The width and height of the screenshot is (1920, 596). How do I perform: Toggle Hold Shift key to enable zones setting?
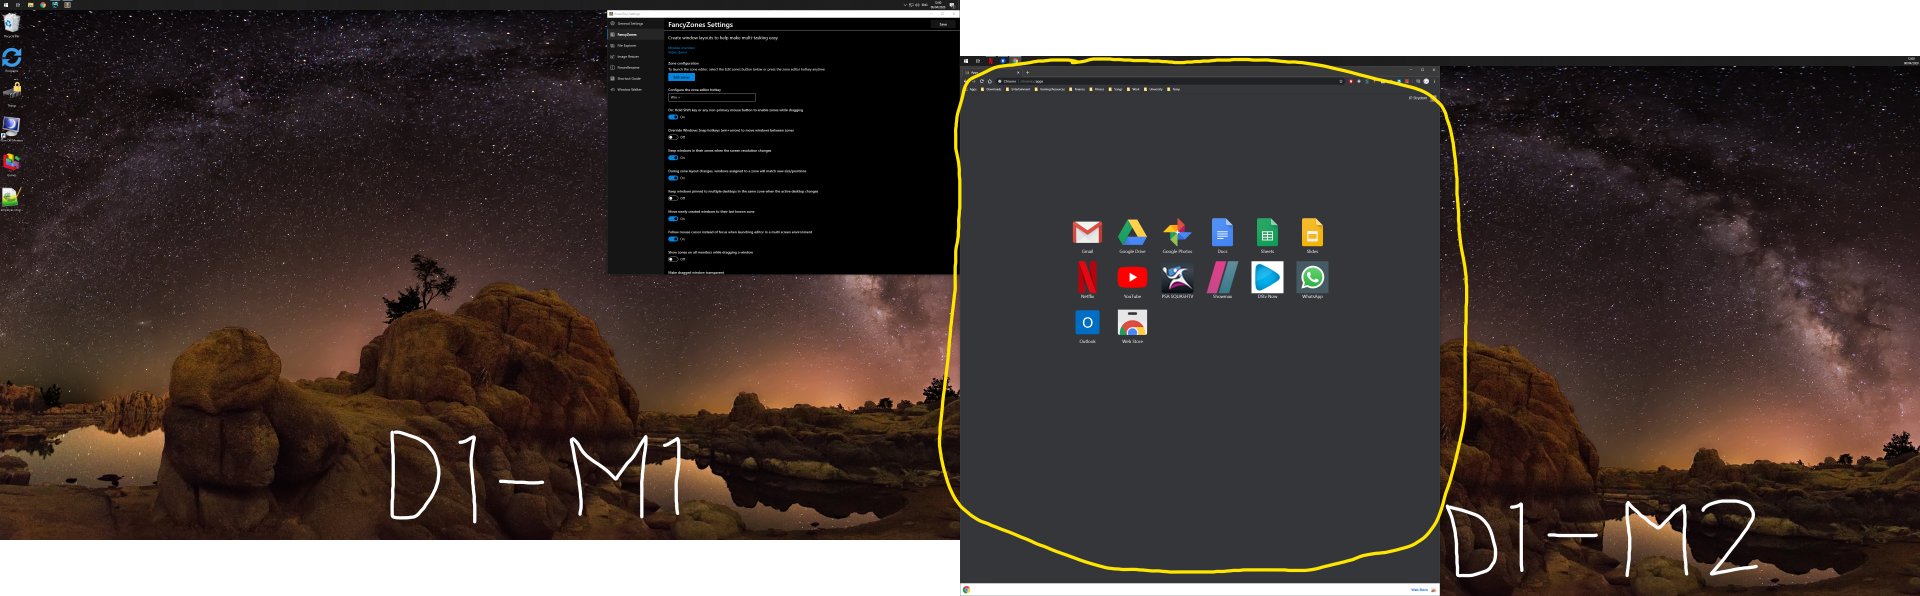pyautogui.click(x=673, y=117)
